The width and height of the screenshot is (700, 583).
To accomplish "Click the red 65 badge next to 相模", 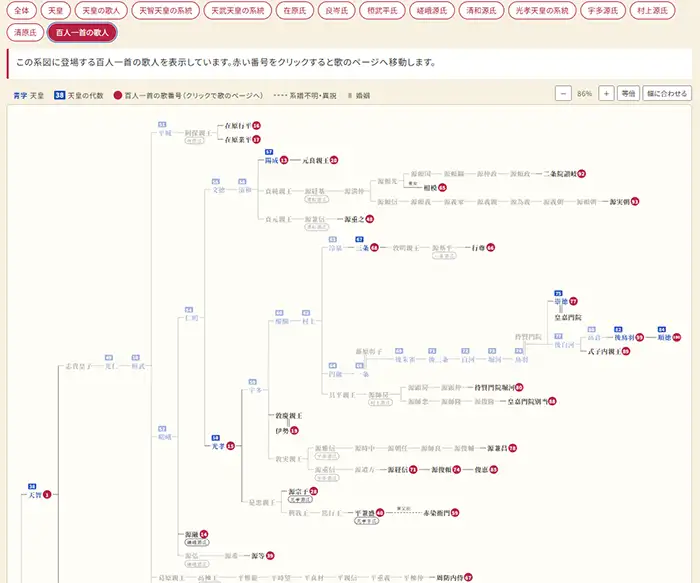I will 442,187.
